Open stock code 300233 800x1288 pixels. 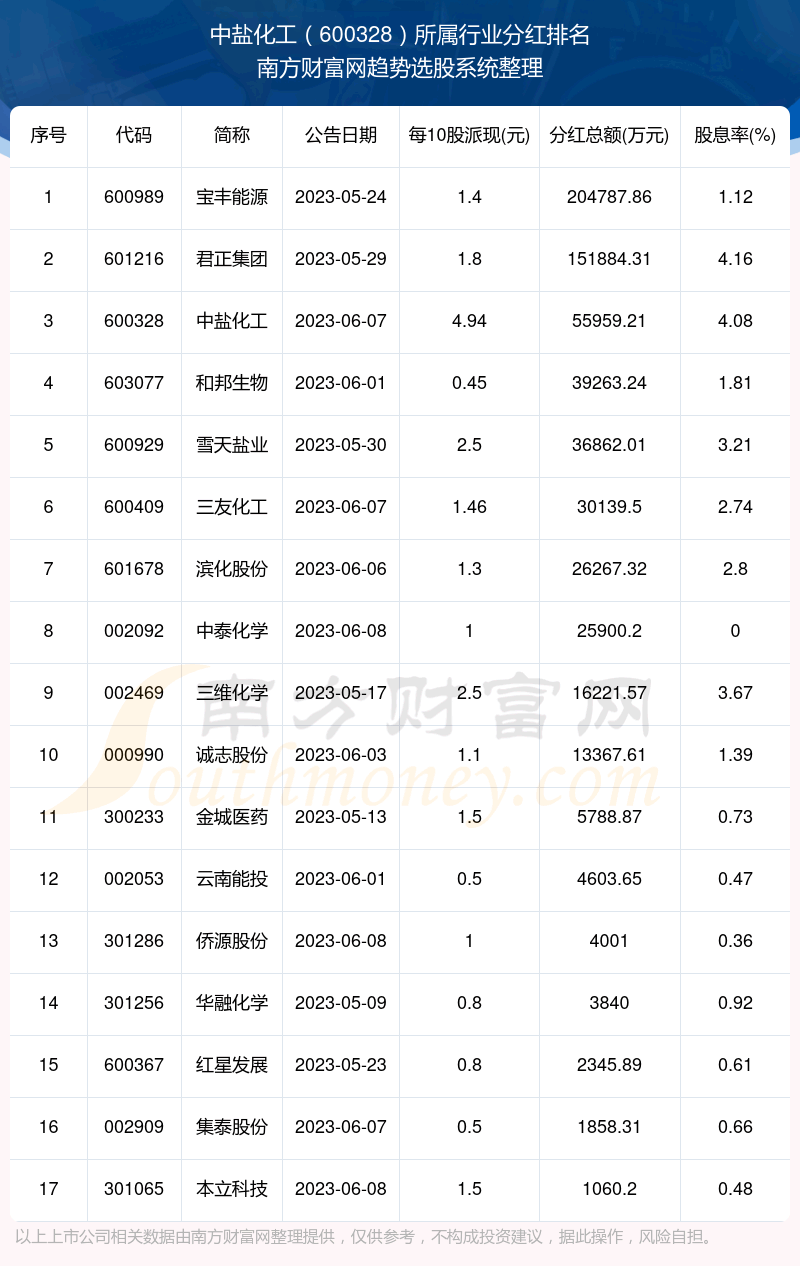click(134, 817)
